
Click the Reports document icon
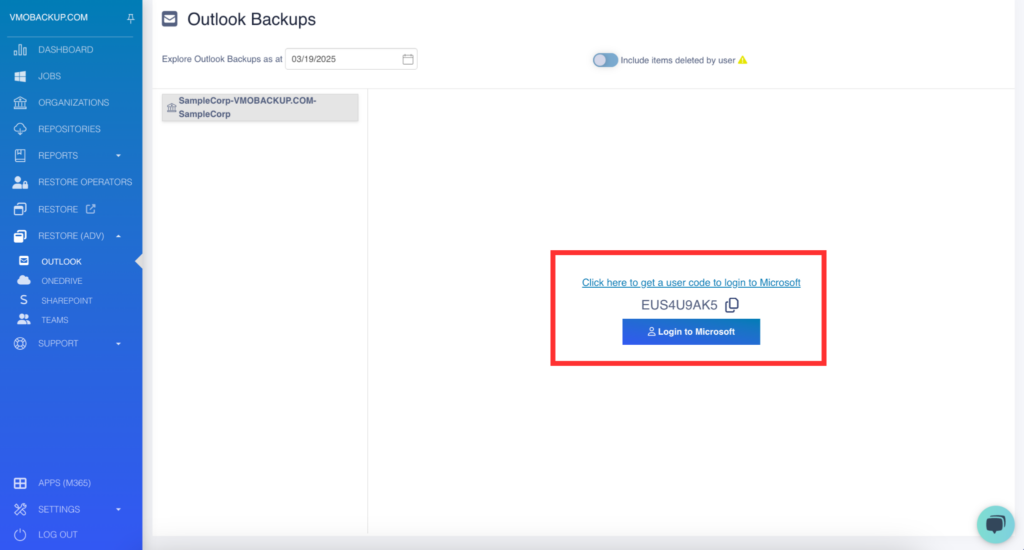click(20, 155)
